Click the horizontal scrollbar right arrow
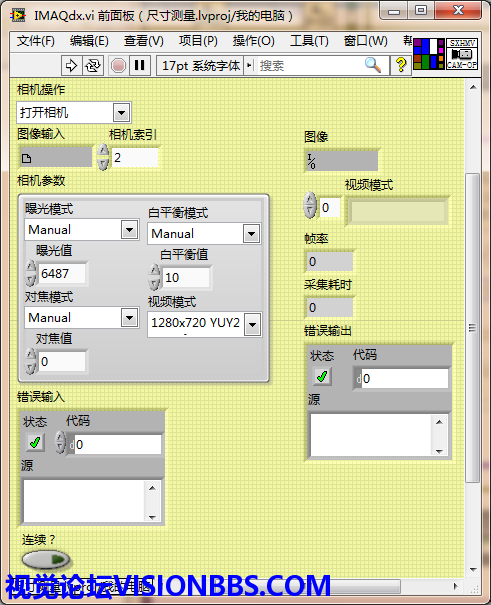This screenshot has height=605, width=491. [x=456, y=586]
